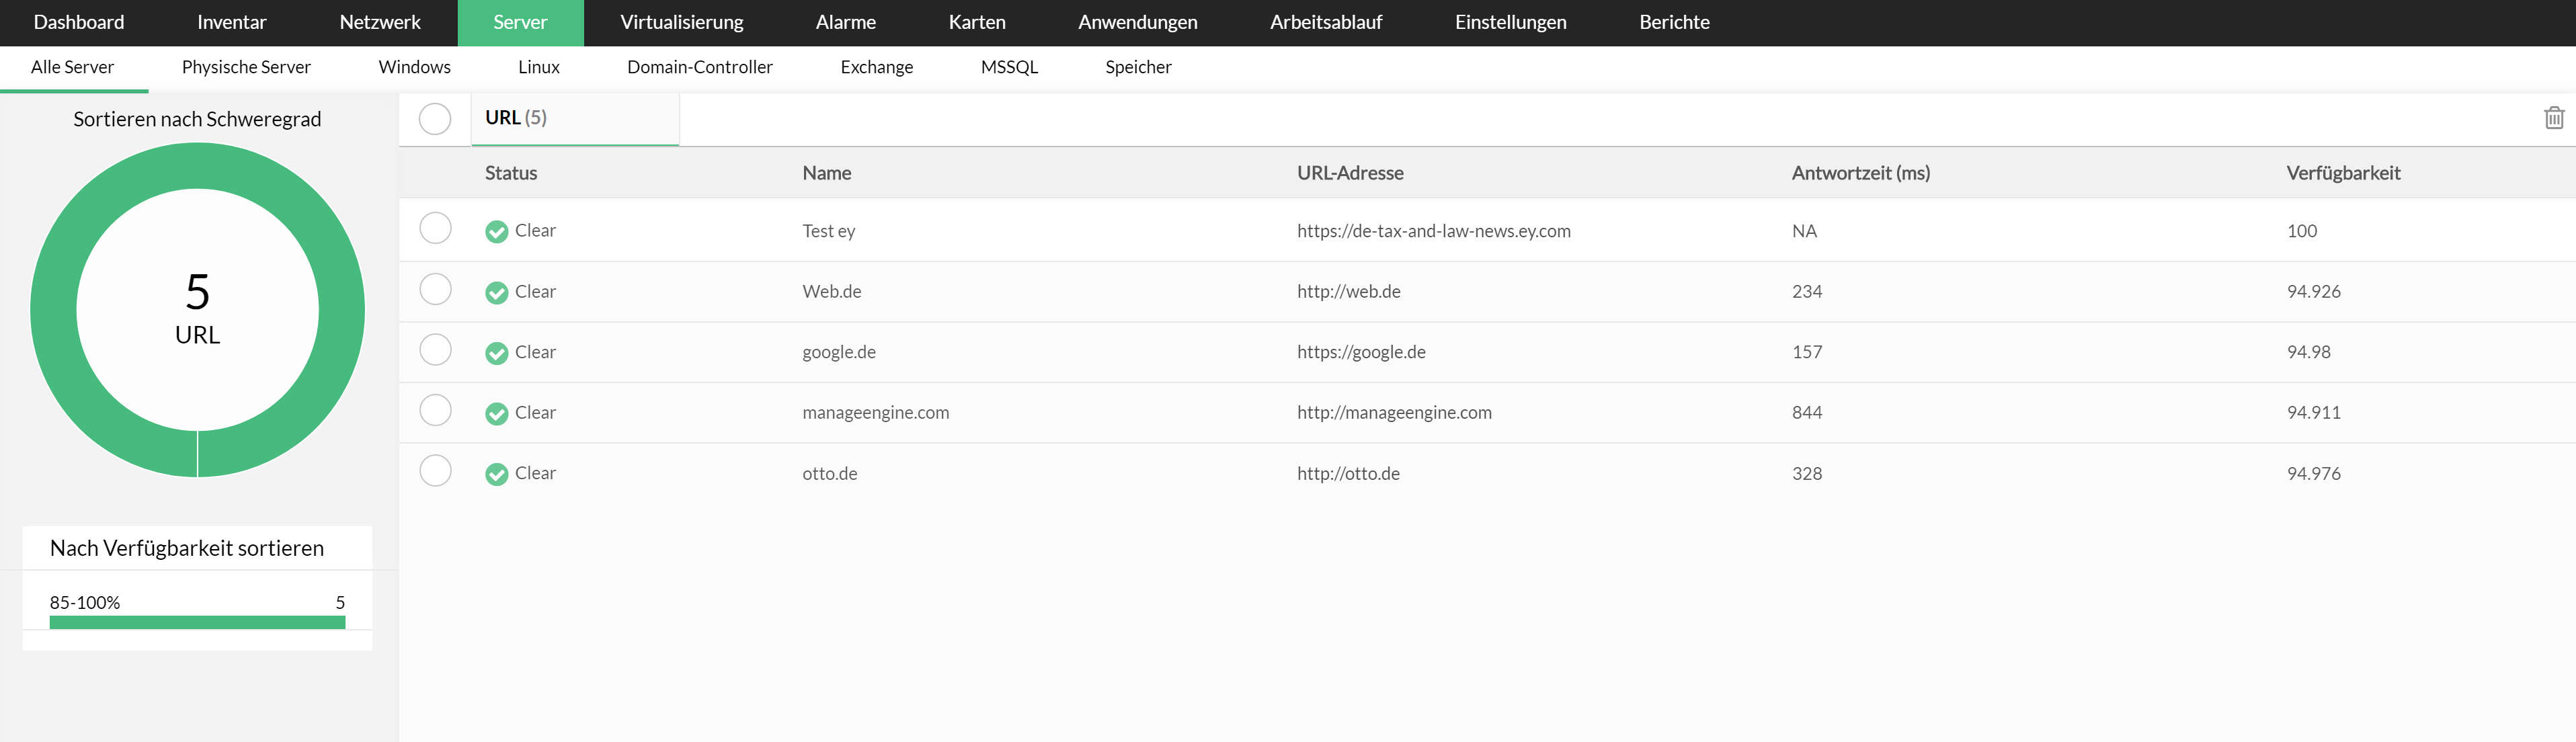
Task: Open the Test ey monitor
Action: (829, 231)
